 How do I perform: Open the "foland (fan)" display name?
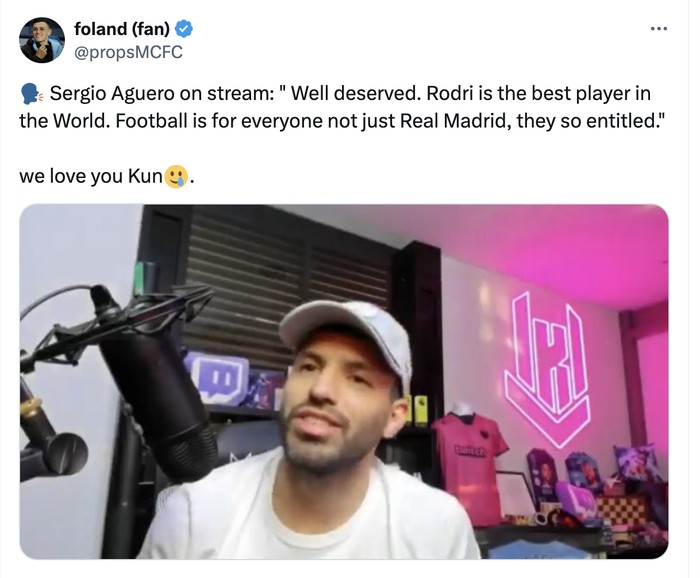click(122, 29)
